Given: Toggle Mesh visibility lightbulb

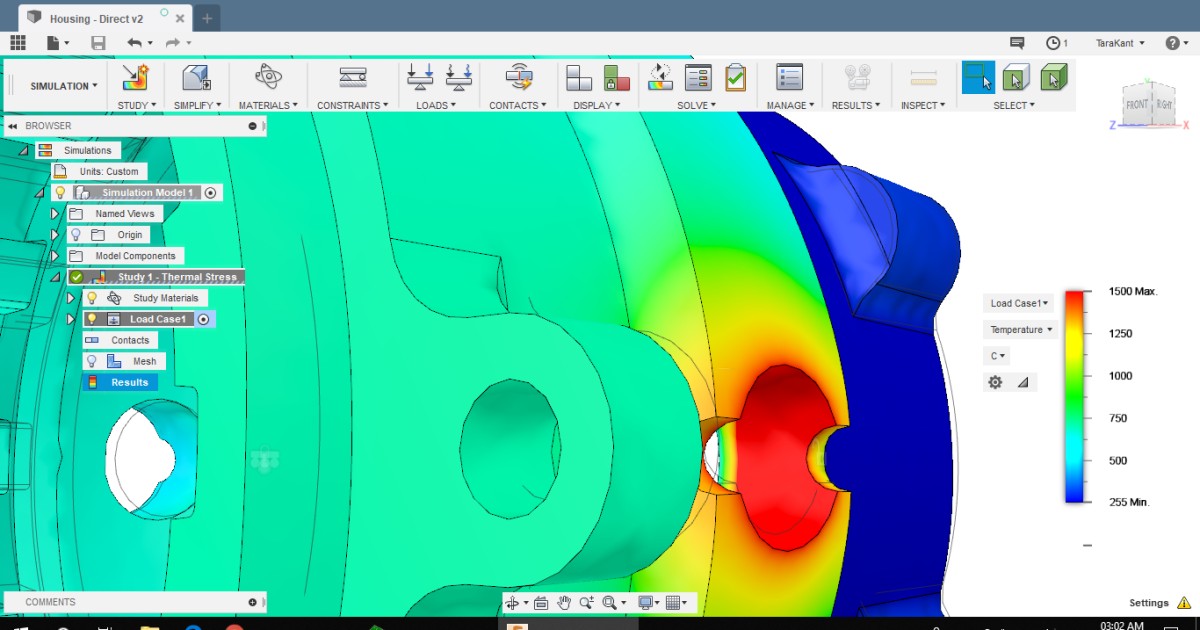Looking at the screenshot, I should [91, 361].
